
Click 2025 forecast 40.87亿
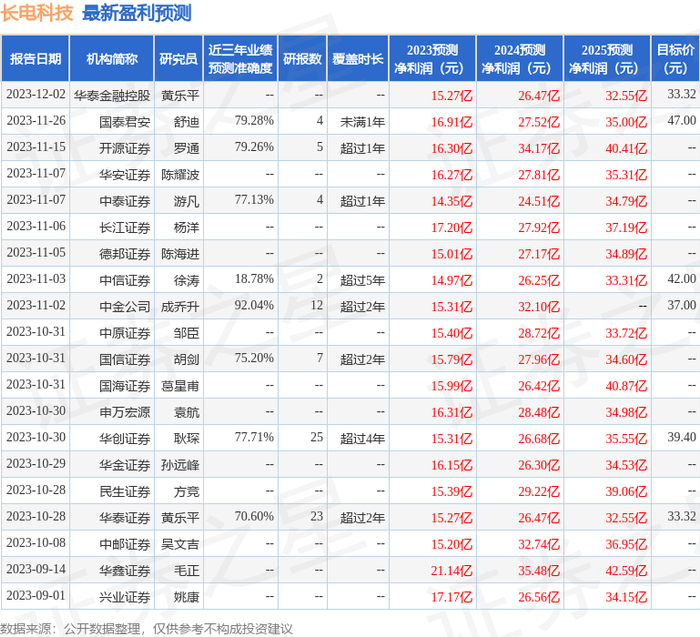click(x=626, y=385)
